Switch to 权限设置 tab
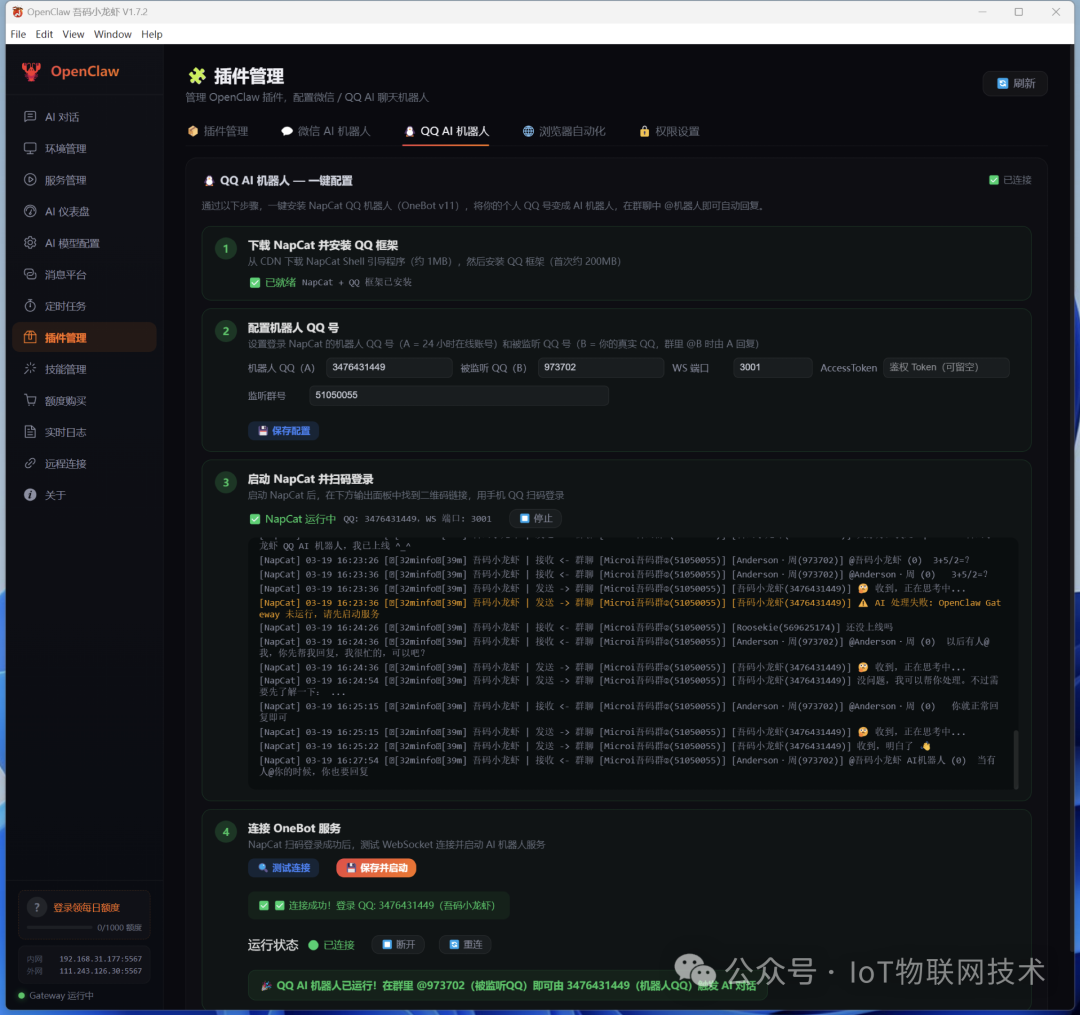The height and width of the screenshot is (1015, 1080). pyautogui.click(x=669, y=131)
